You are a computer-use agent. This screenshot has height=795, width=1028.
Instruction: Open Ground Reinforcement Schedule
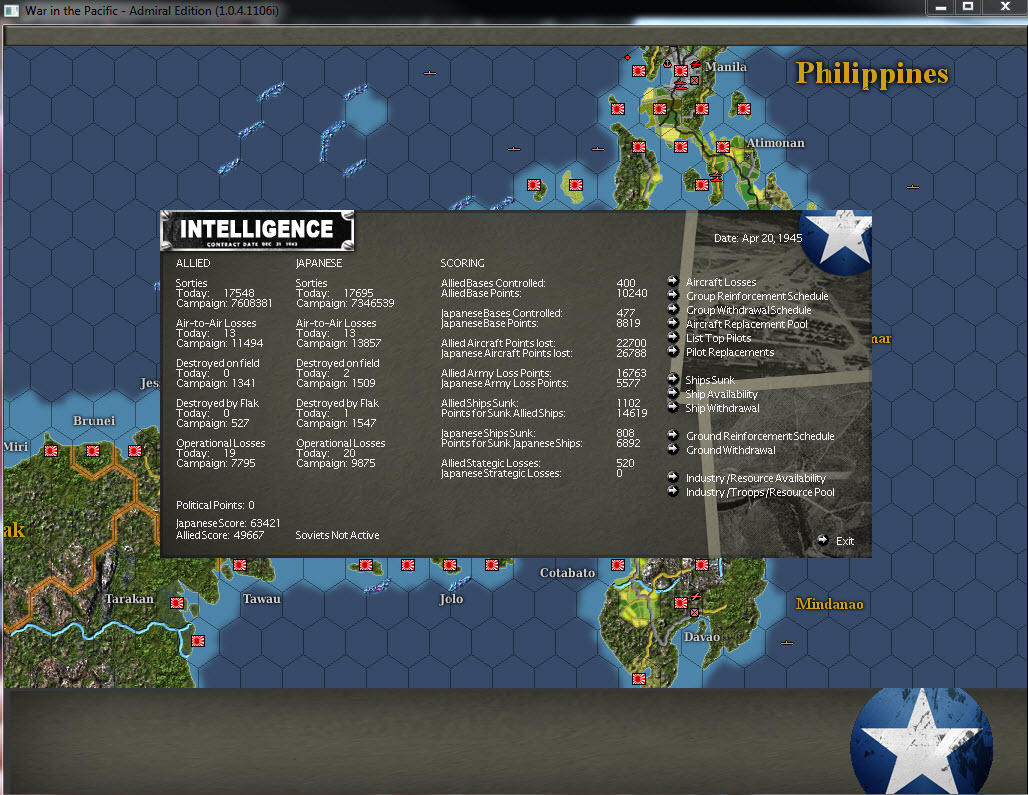[760, 436]
